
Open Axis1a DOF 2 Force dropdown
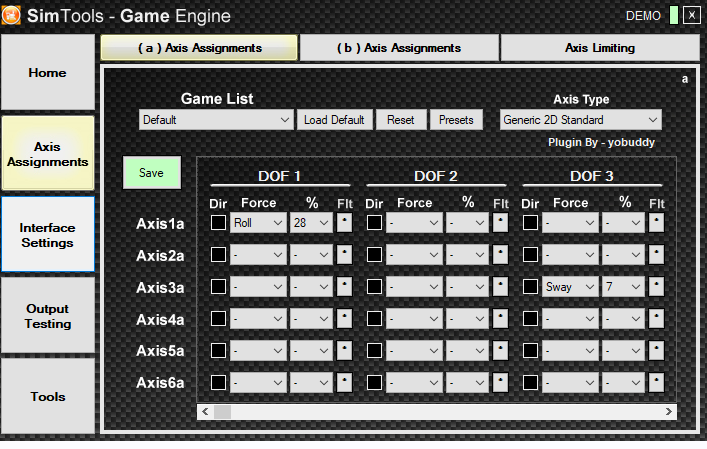(x=414, y=223)
